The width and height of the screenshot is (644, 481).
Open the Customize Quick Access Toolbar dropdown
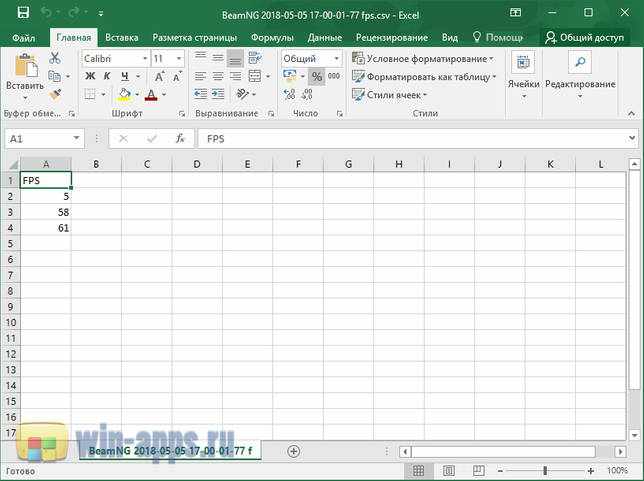(x=101, y=14)
